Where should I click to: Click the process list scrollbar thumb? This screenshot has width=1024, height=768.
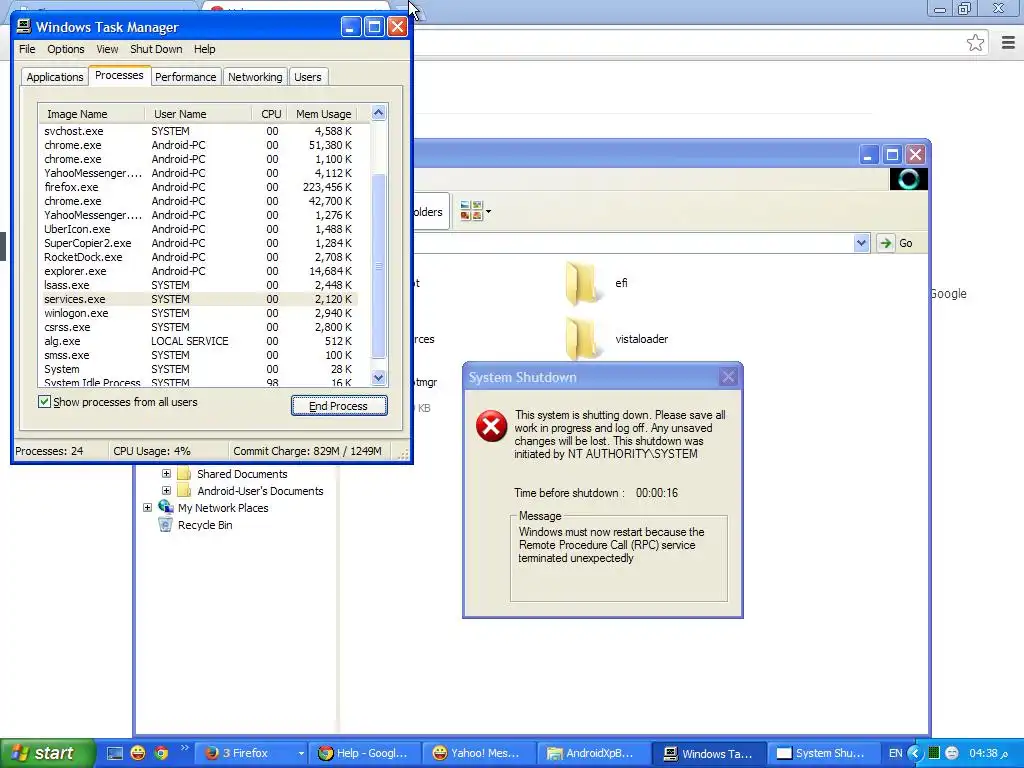point(378,266)
